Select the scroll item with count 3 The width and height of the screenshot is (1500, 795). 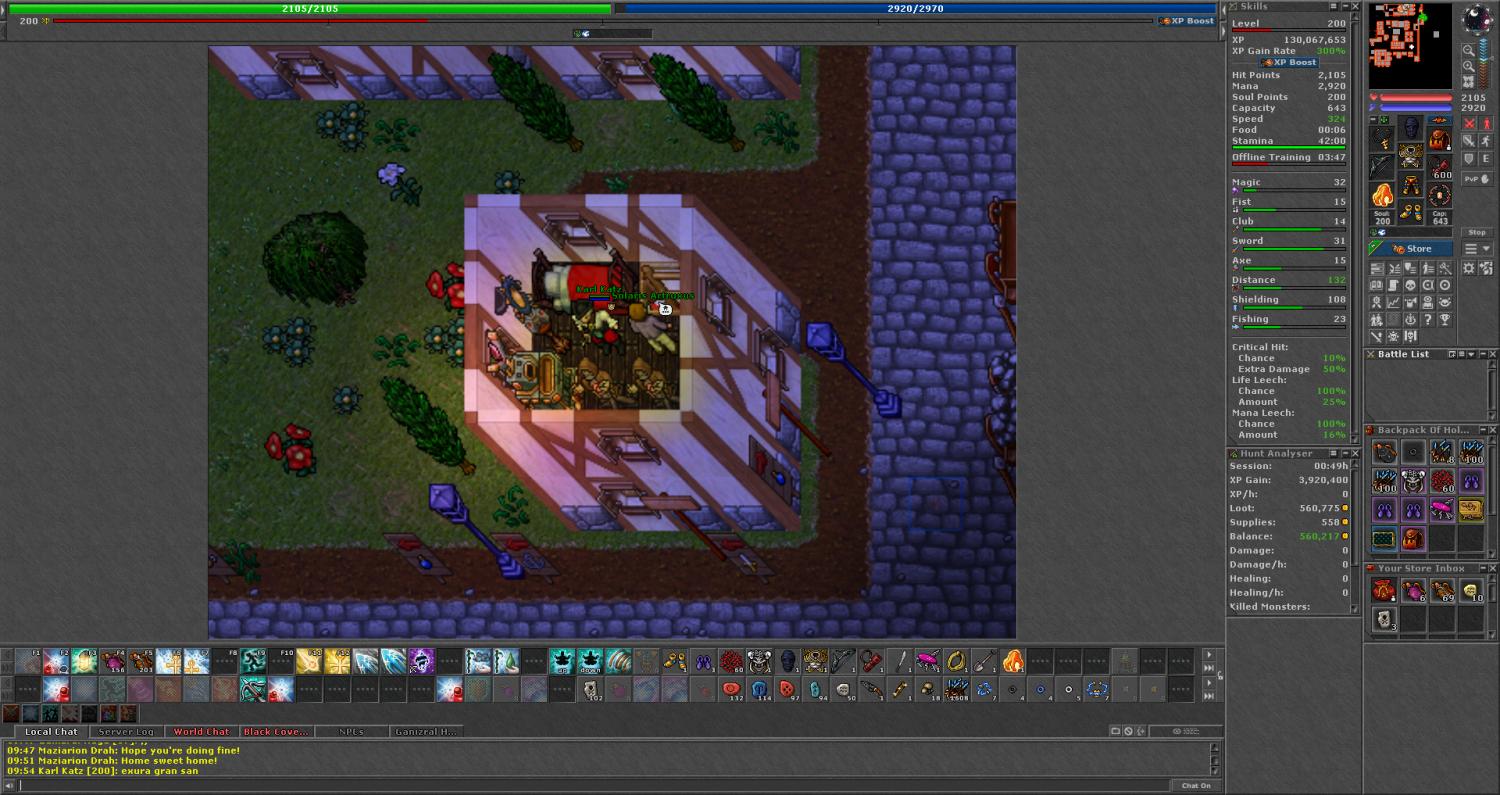tap(1384, 620)
